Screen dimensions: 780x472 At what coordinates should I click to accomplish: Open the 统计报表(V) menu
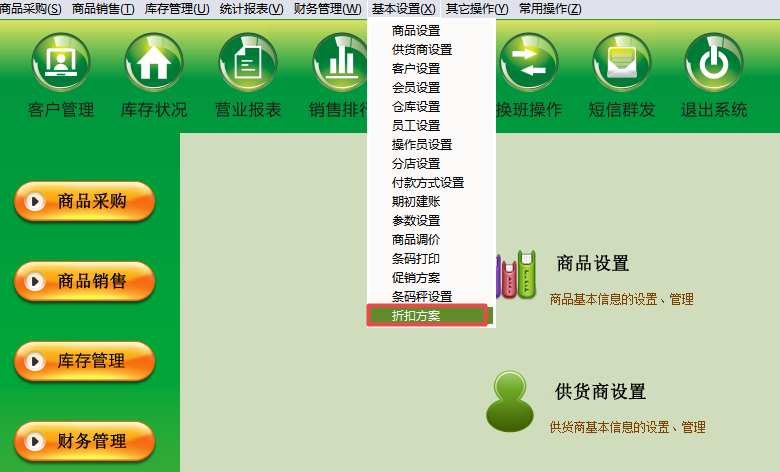pyautogui.click(x=251, y=9)
